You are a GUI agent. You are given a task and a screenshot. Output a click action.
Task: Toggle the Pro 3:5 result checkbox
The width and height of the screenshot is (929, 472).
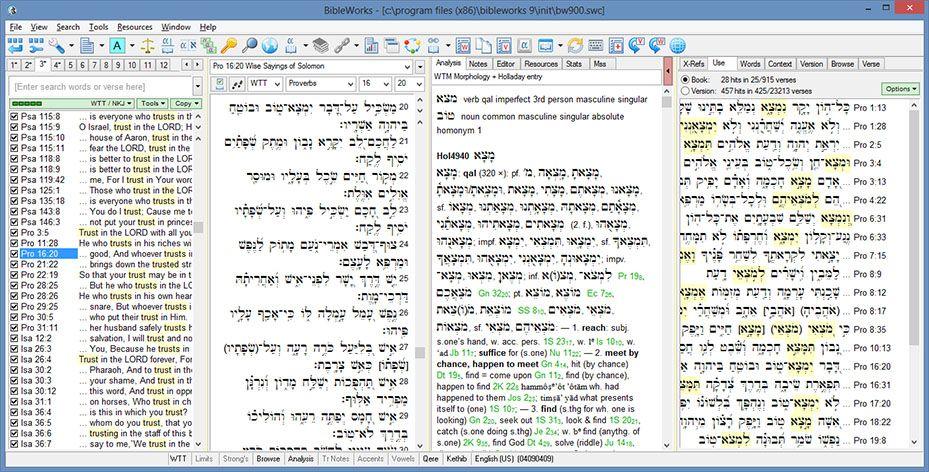(x=15, y=233)
